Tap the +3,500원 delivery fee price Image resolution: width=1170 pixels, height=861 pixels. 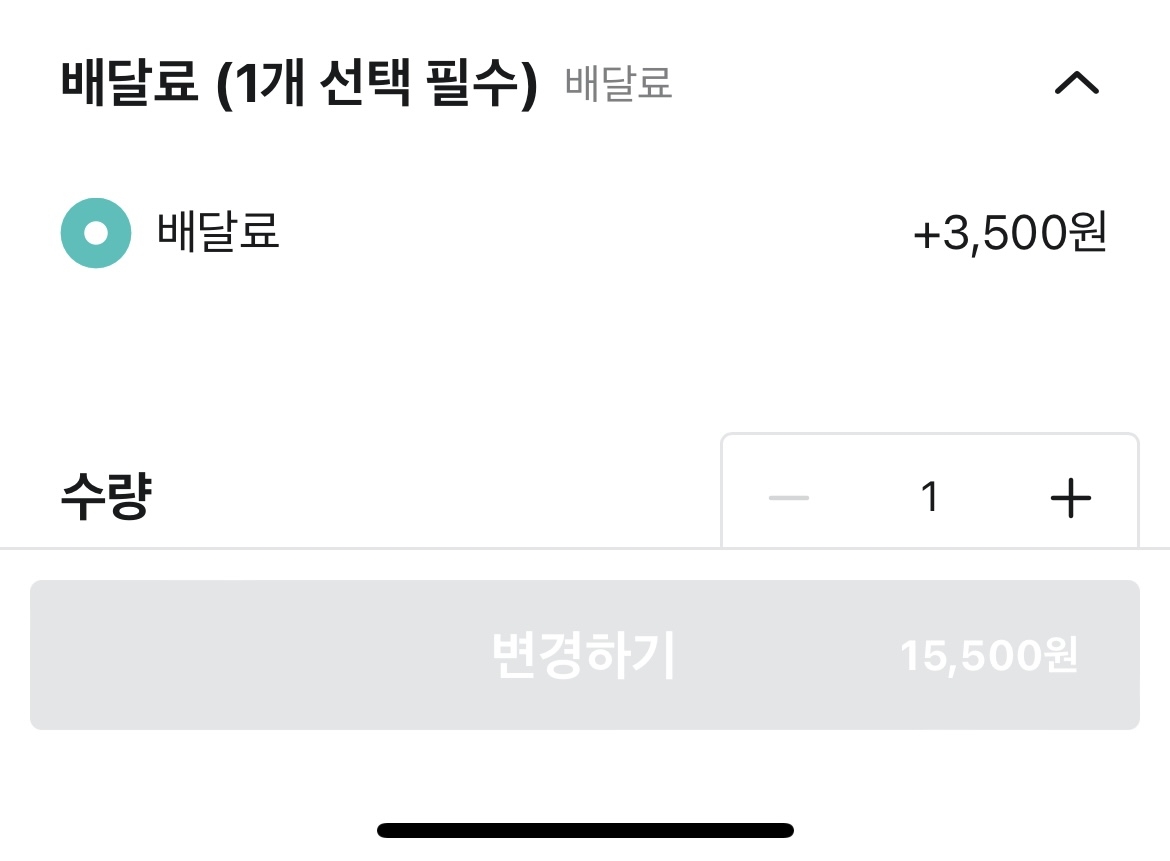pos(1009,234)
